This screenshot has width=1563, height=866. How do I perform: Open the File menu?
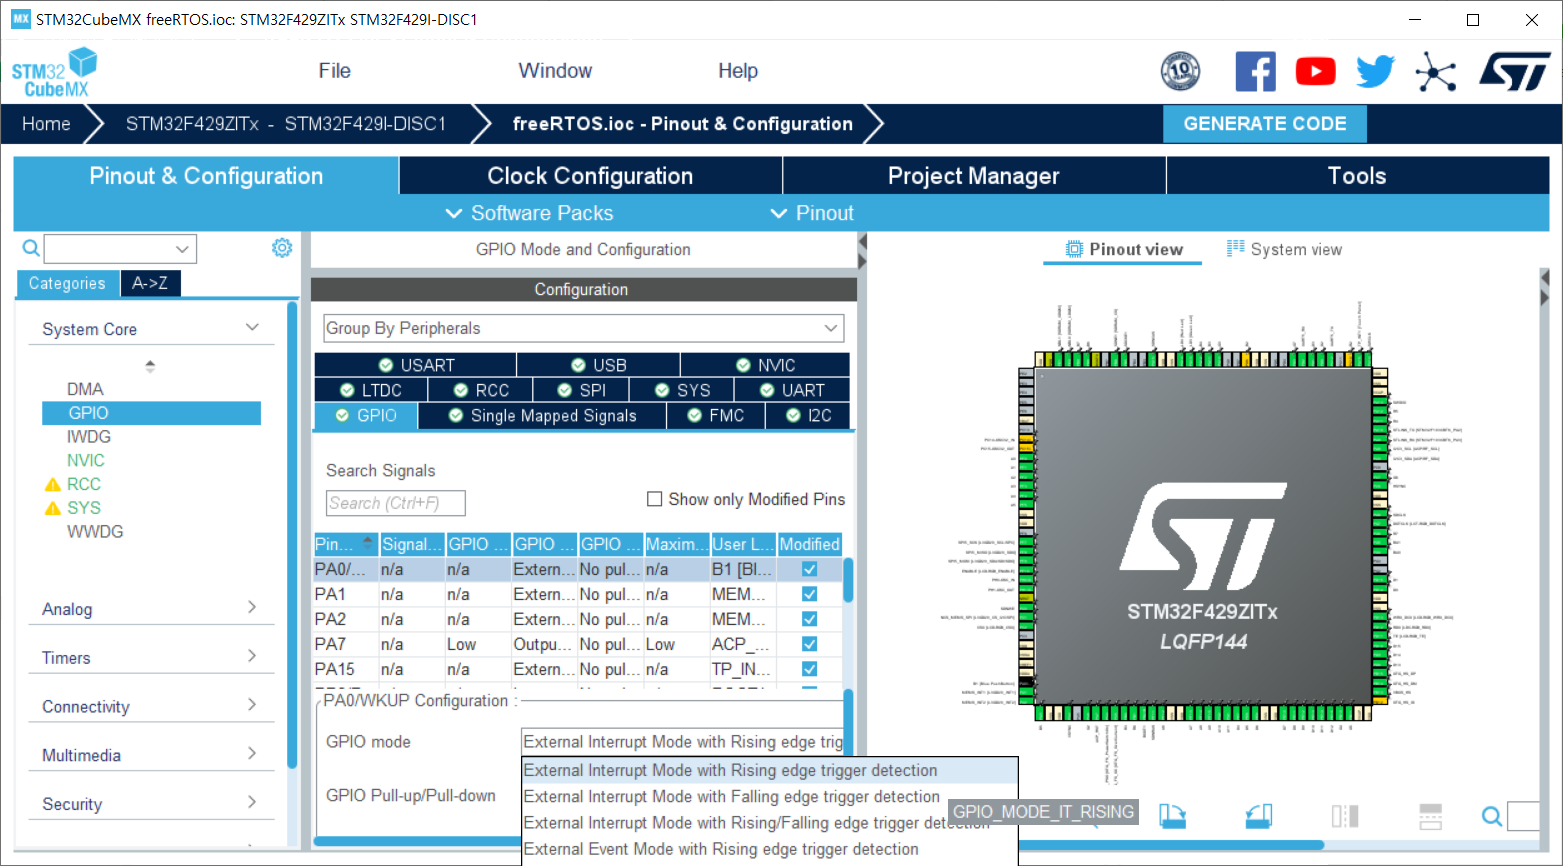(x=334, y=71)
